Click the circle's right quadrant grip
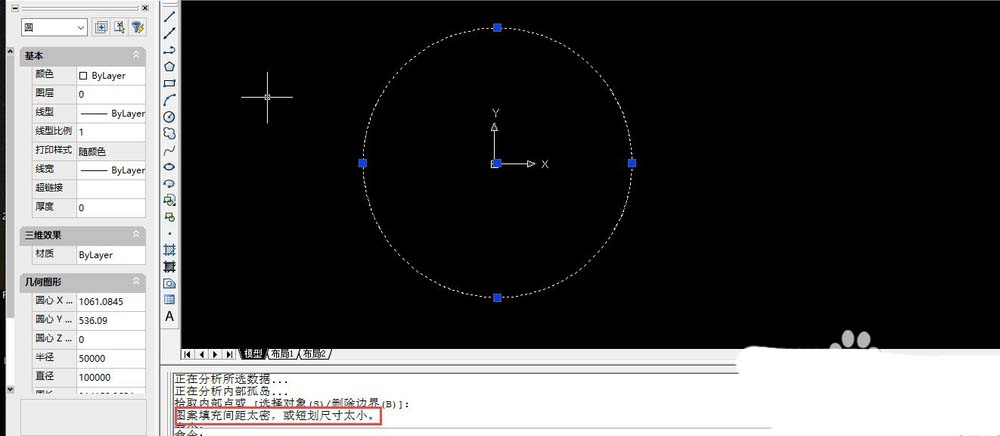This screenshot has height=436, width=1000. pos(632,163)
